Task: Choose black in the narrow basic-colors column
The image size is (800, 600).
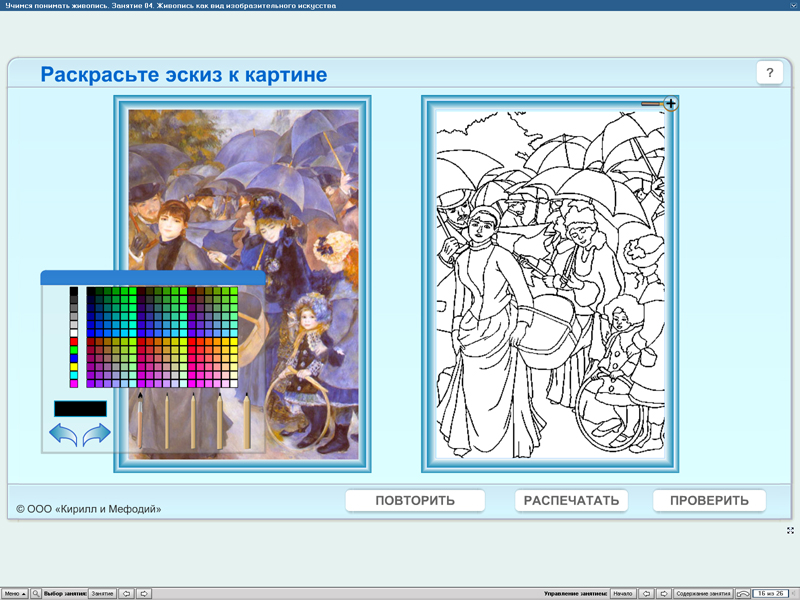Action: pos(74,291)
